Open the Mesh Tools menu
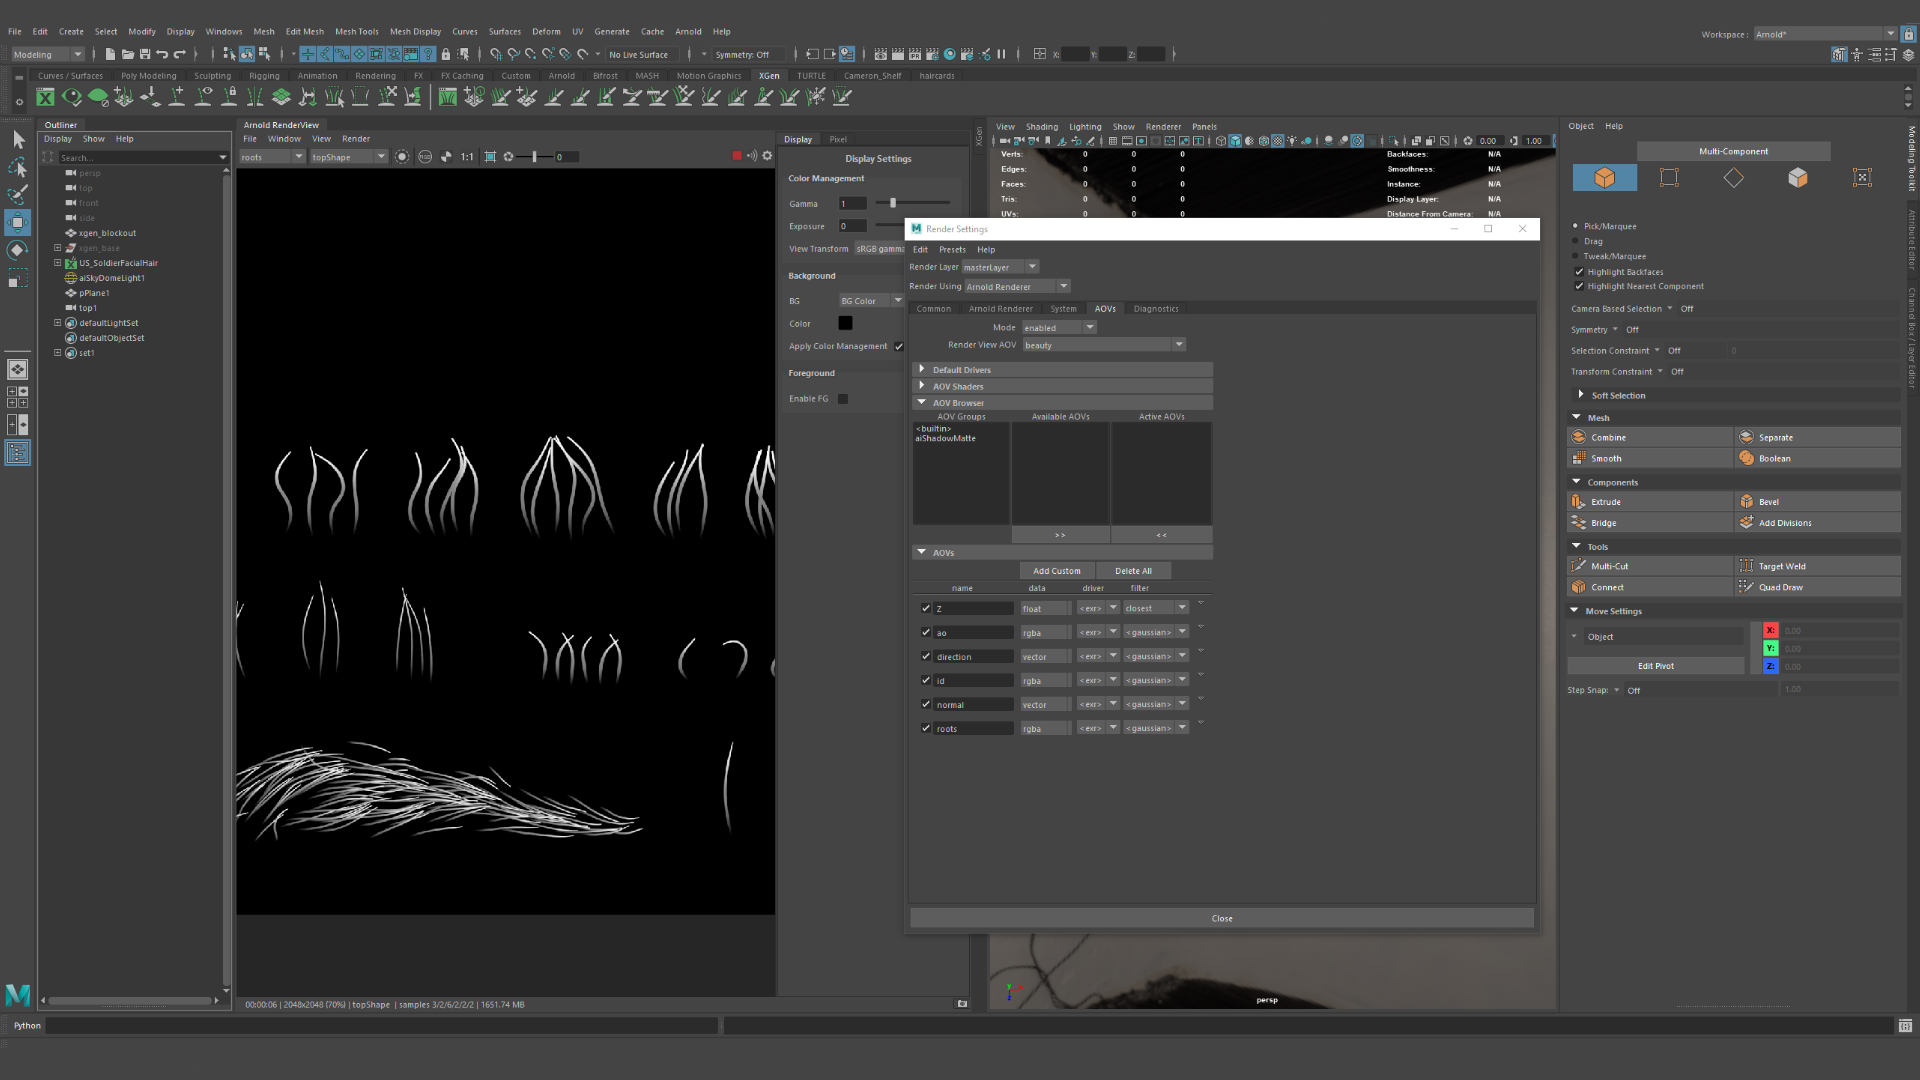Image resolution: width=1920 pixels, height=1080 pixels. pos(356,31)
